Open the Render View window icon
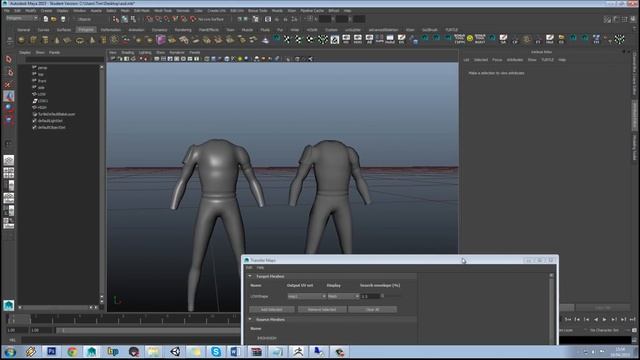 [268, 19]
